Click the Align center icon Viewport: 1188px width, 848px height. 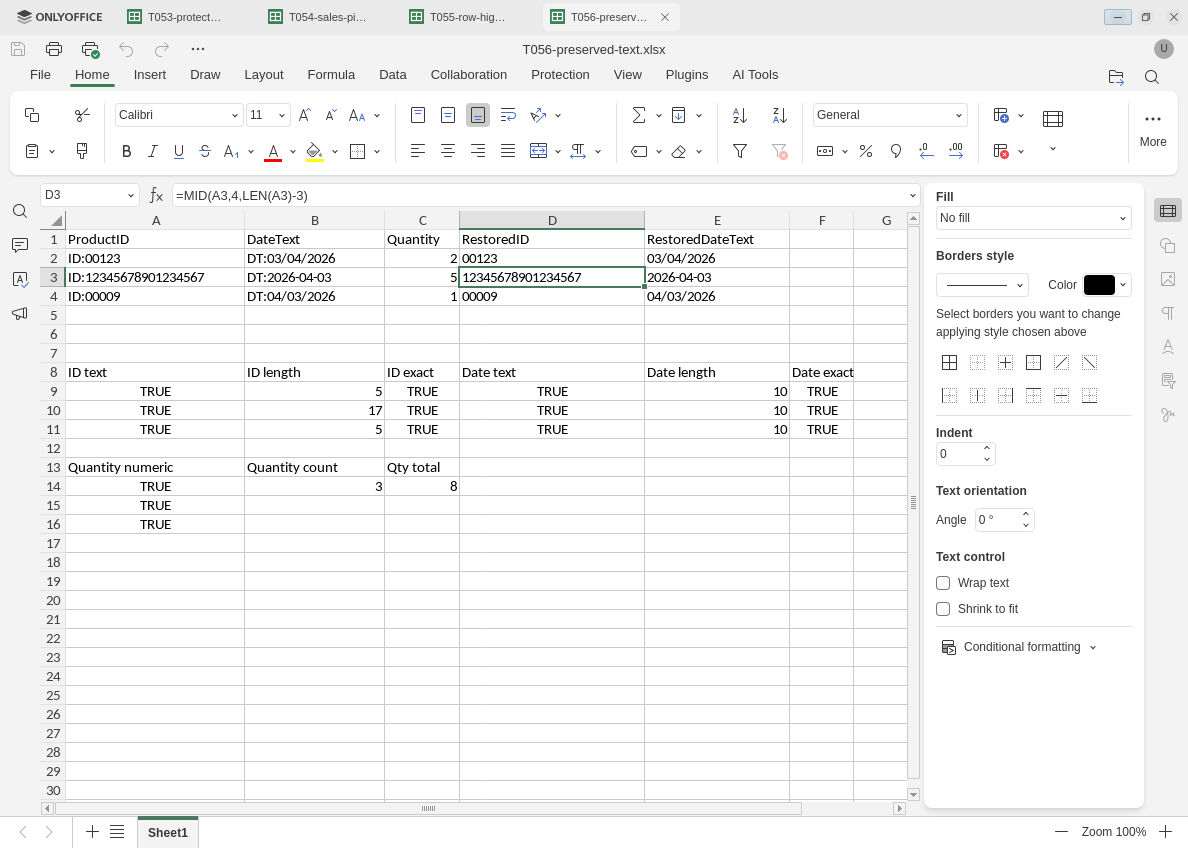click(x=448, y=152)
